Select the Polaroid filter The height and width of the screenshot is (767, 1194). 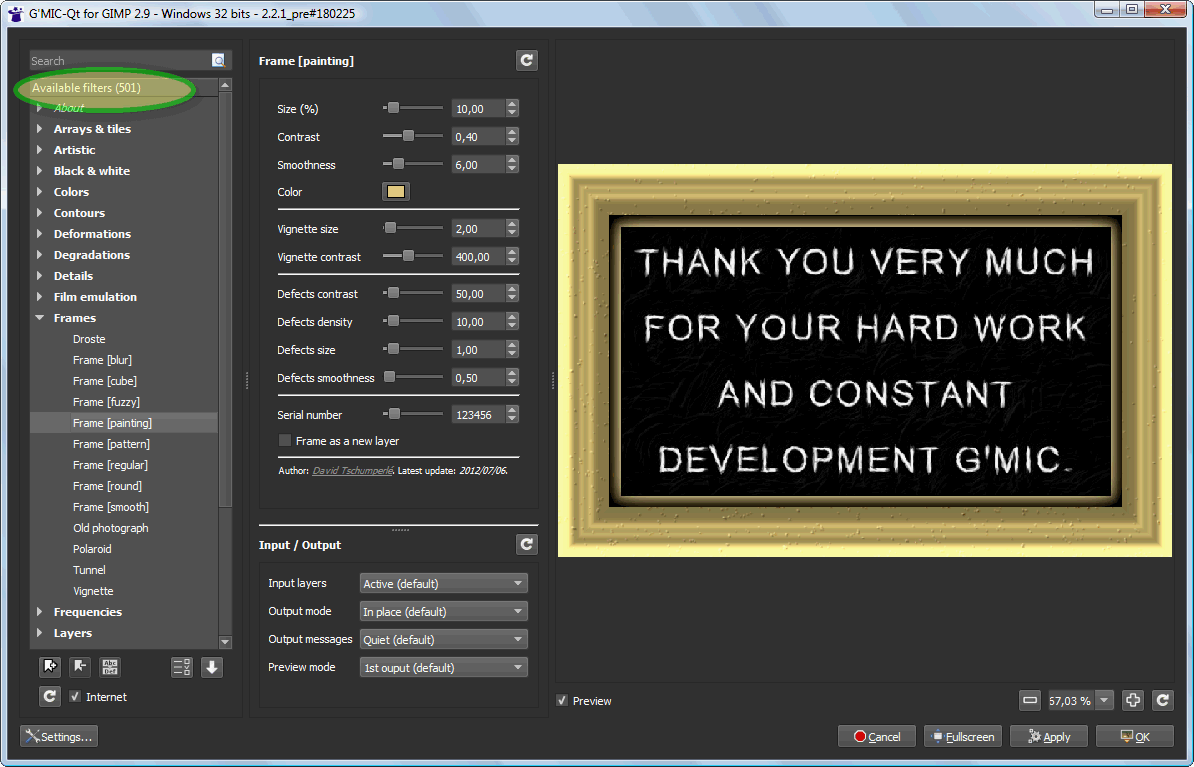click(92, 549)
